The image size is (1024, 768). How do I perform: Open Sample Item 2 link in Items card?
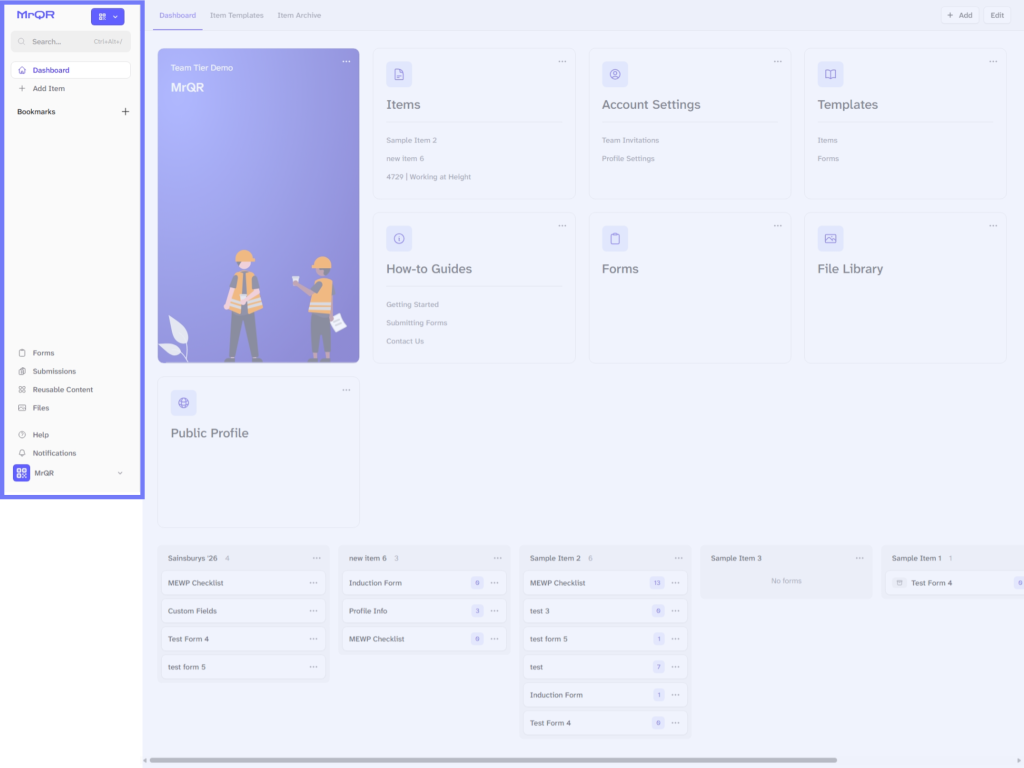pyautogui.click(x=411, y=140)
